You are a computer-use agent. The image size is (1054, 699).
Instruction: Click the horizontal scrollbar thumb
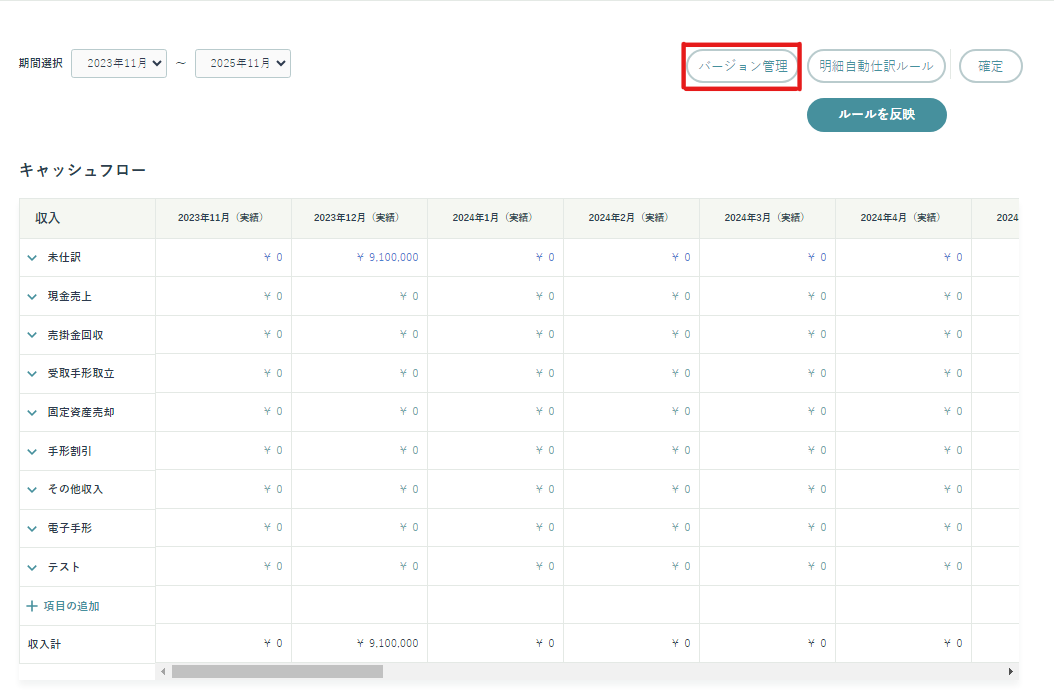point(277,671)
